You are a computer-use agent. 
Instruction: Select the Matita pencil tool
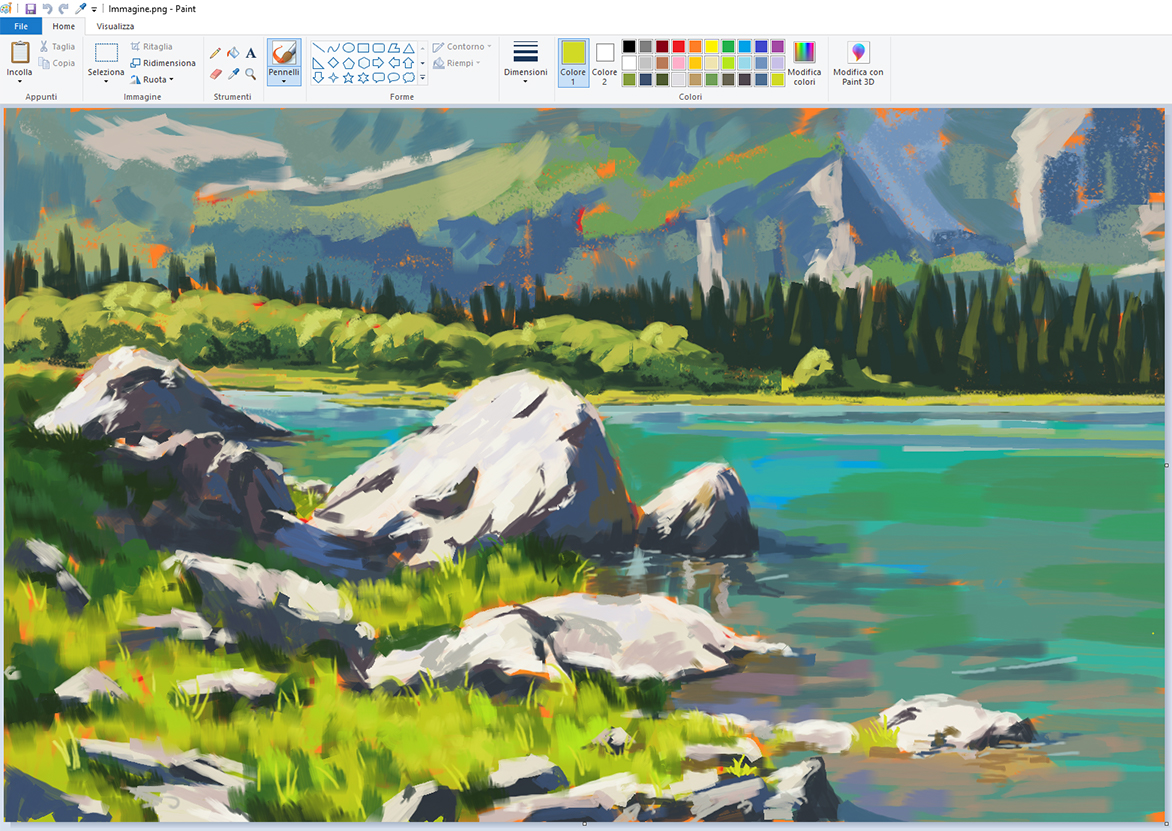pyautogui.click(x=215, y=53)
